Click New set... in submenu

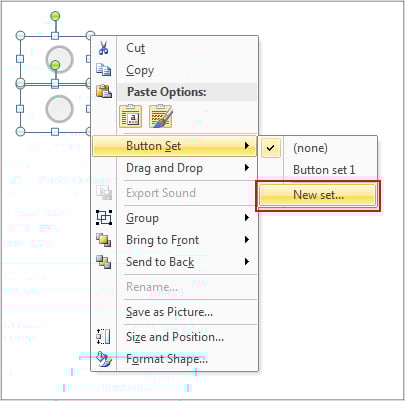click(318, 195)
